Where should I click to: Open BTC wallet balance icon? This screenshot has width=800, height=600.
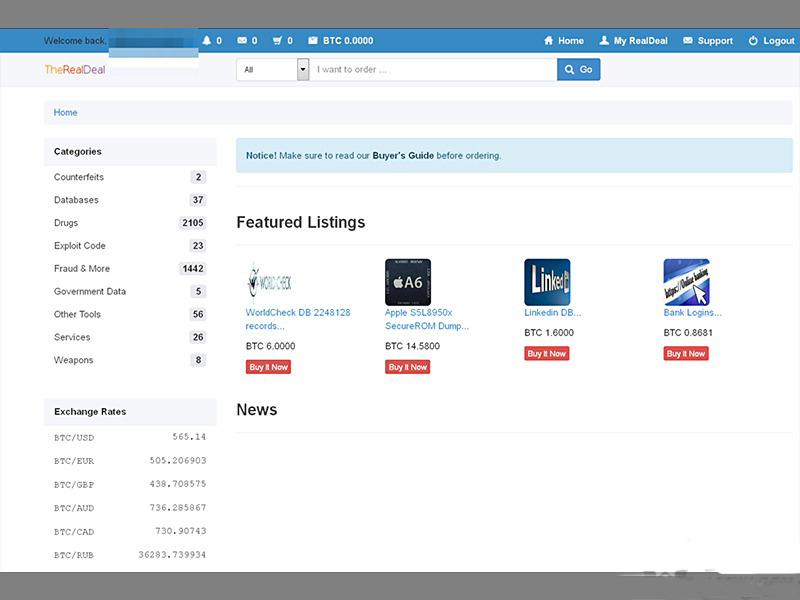coord(313,40)
